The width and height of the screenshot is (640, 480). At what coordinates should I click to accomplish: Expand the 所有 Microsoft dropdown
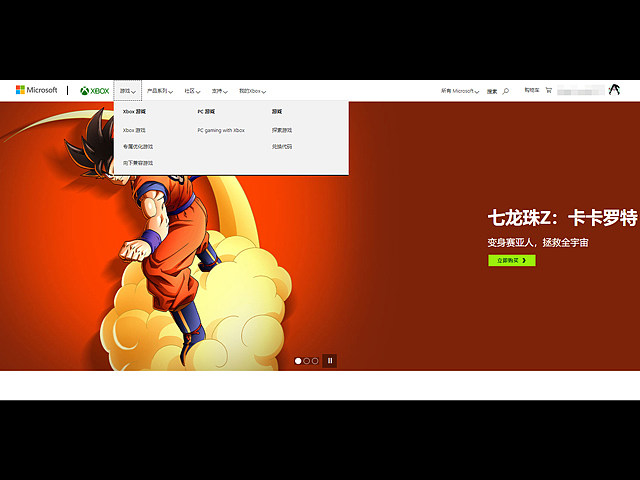click(x=460, y=91)
